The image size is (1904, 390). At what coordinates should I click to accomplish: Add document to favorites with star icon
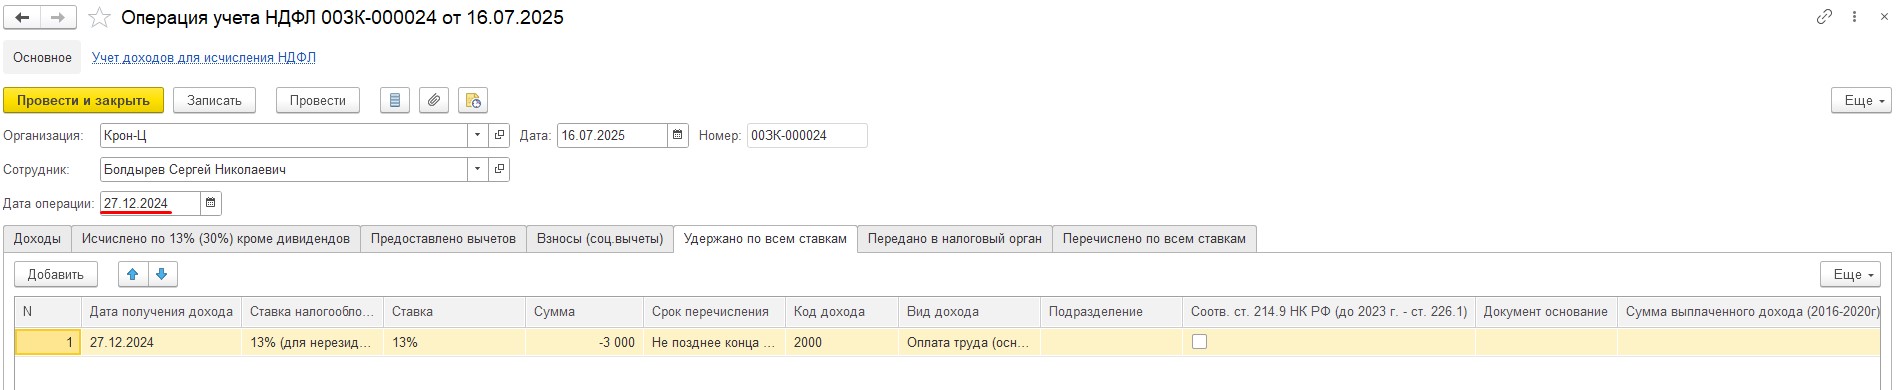pos(99,18)
